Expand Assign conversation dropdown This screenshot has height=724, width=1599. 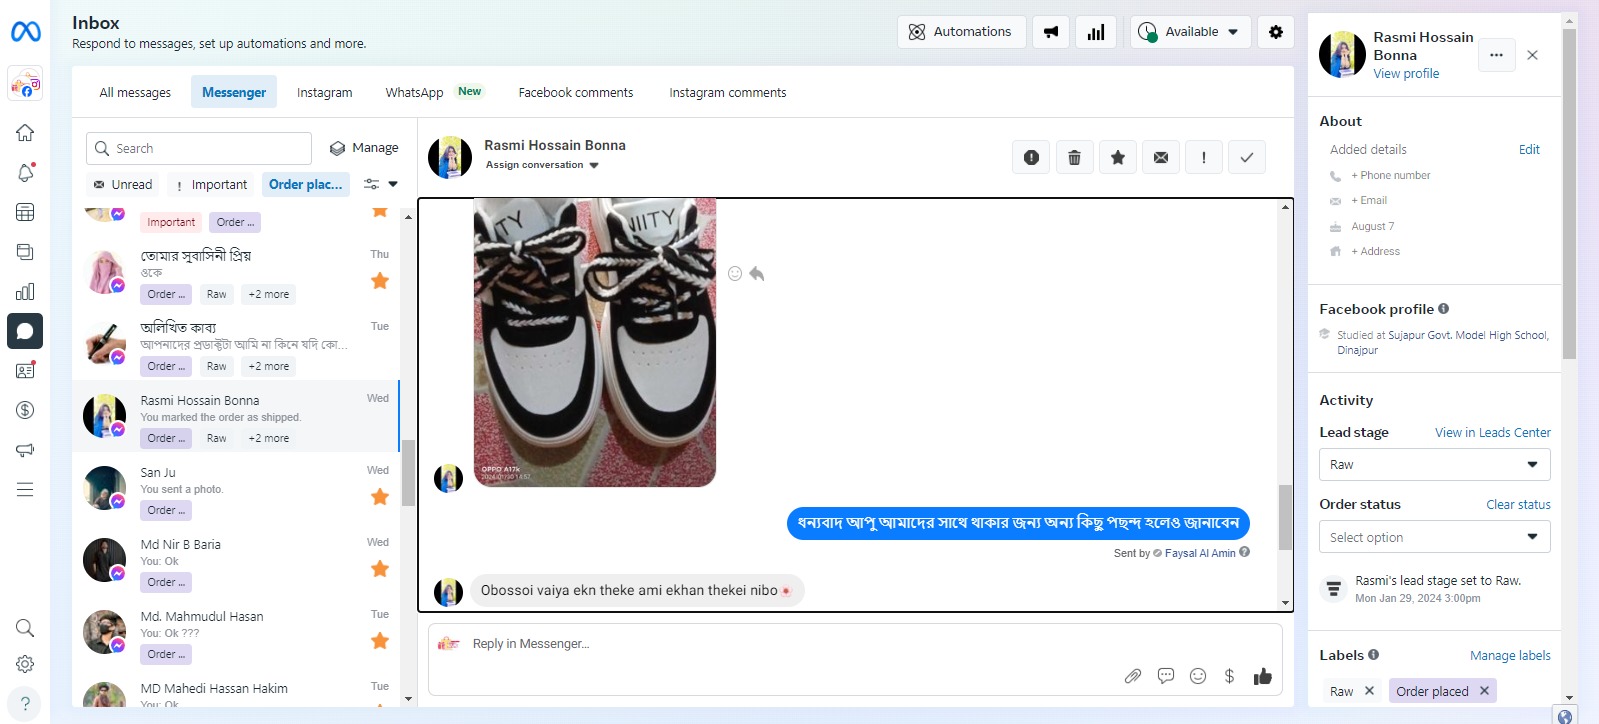[542, 165]
